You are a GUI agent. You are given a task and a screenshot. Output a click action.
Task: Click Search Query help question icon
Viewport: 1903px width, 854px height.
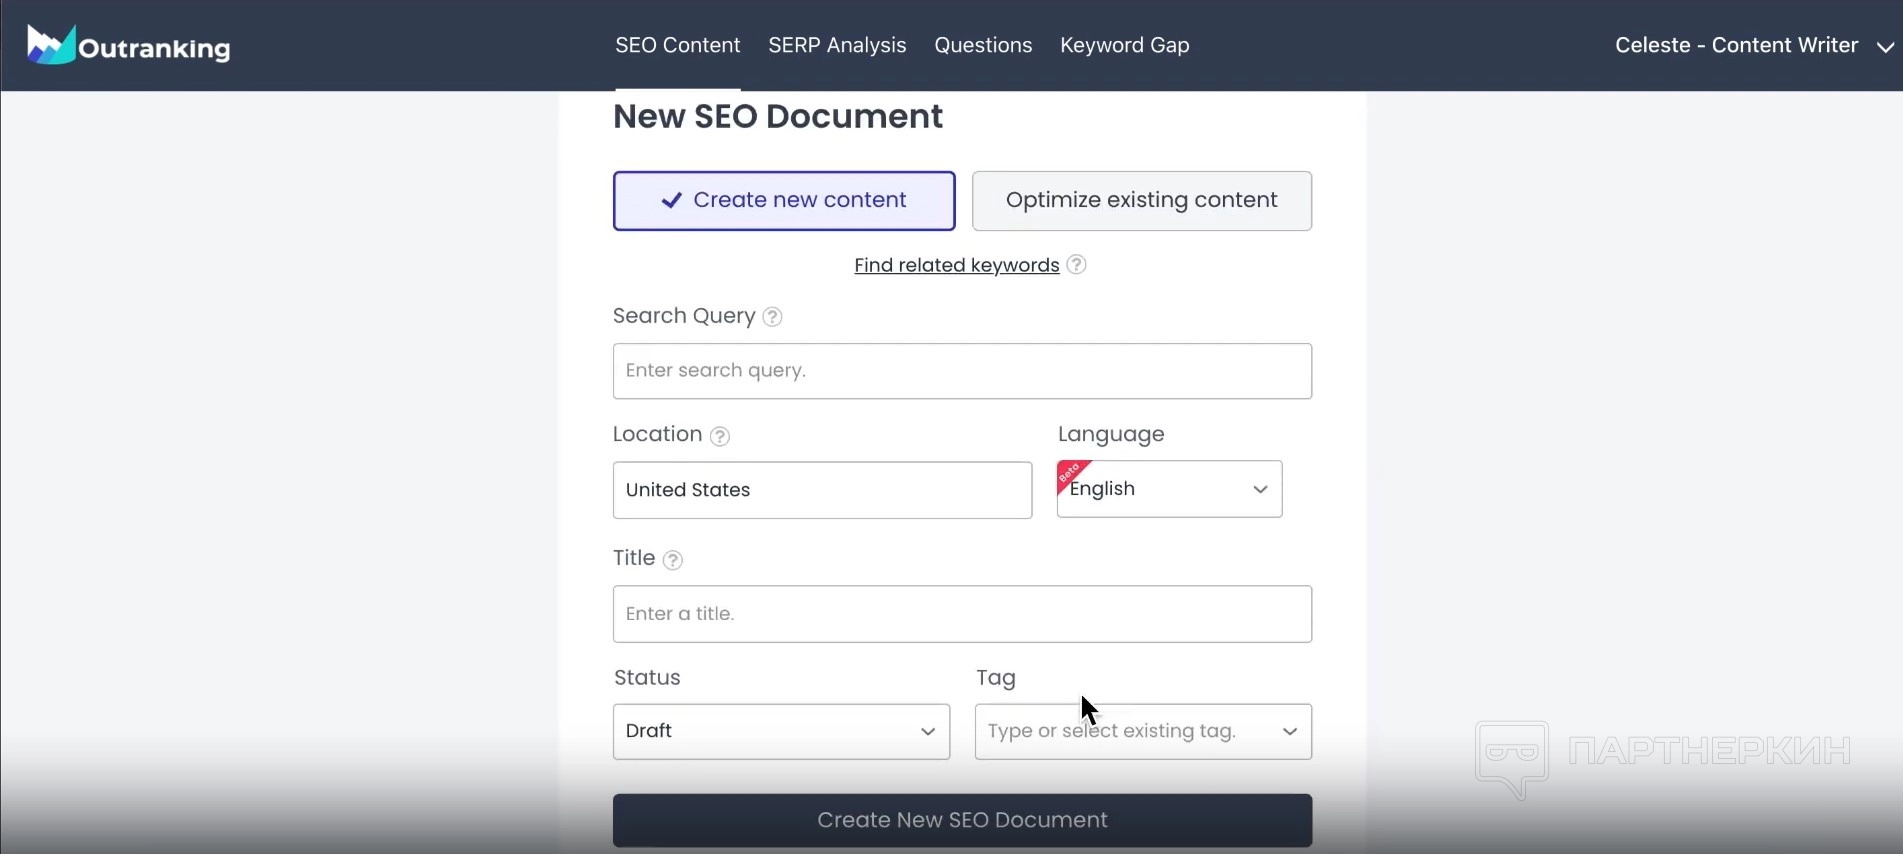click(772, 317)
